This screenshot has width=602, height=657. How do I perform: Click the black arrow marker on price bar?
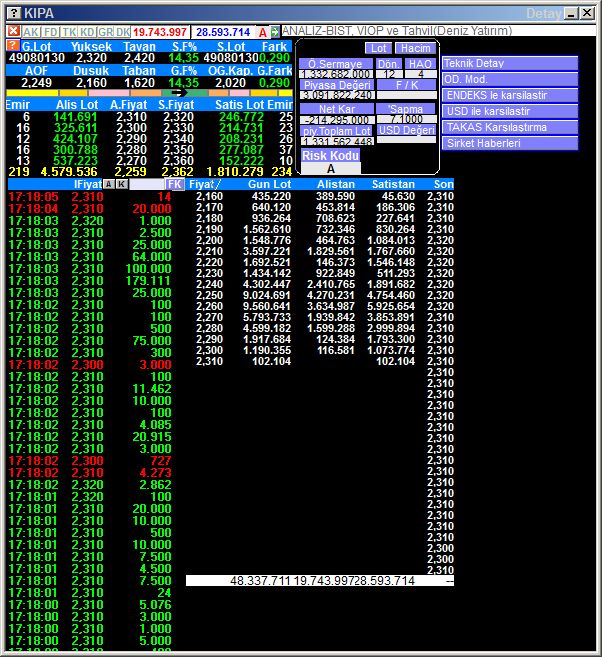tap(179, 93)
